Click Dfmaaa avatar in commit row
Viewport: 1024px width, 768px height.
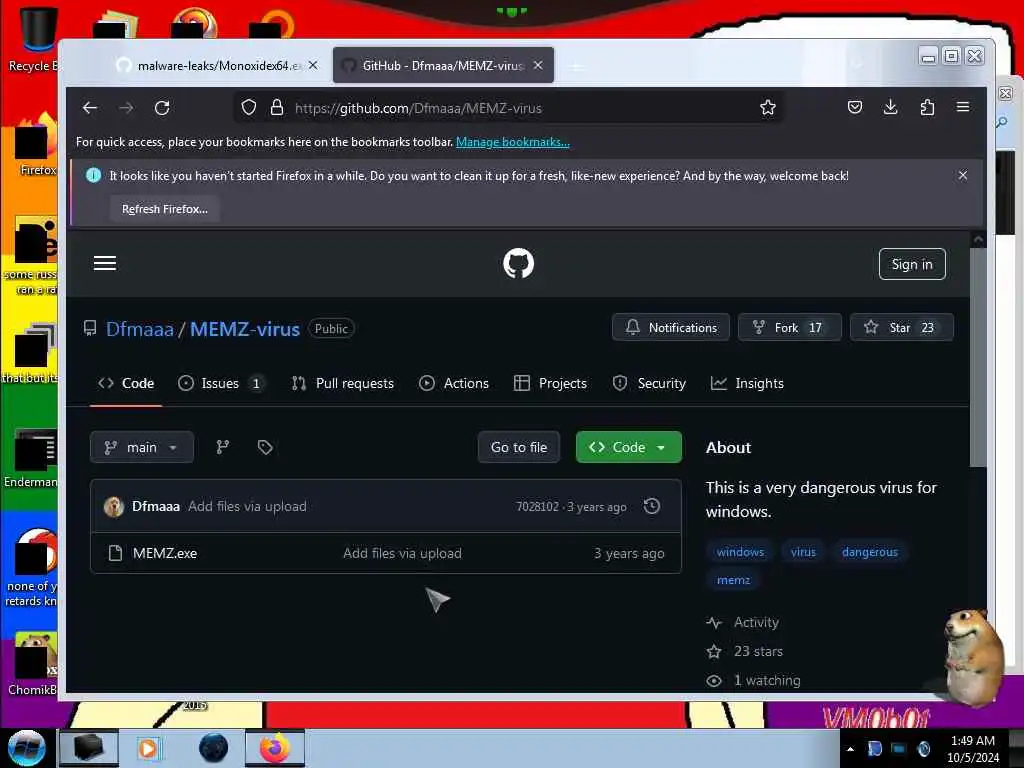point(114,507)
